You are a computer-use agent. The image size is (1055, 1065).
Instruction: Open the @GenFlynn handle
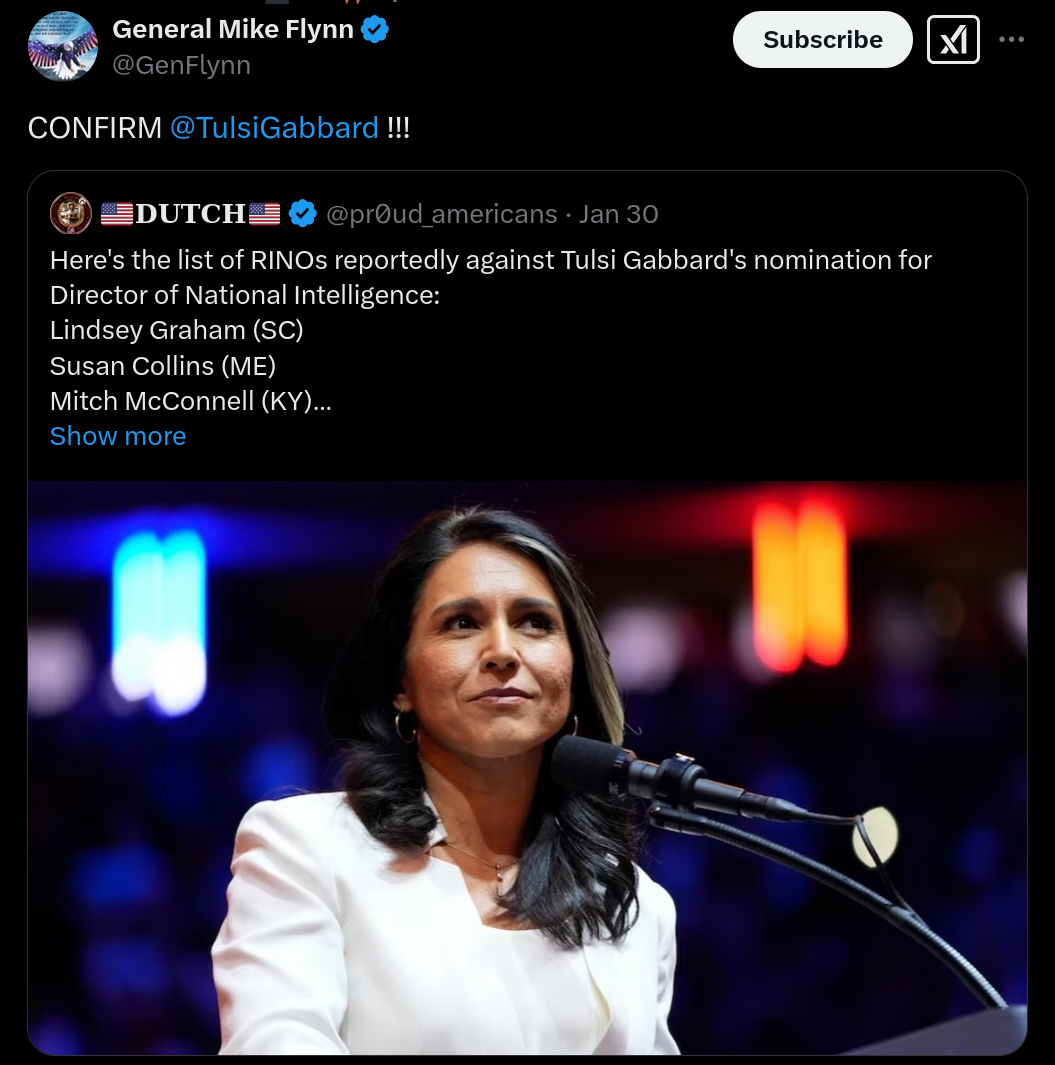click(x=181, y=65)
